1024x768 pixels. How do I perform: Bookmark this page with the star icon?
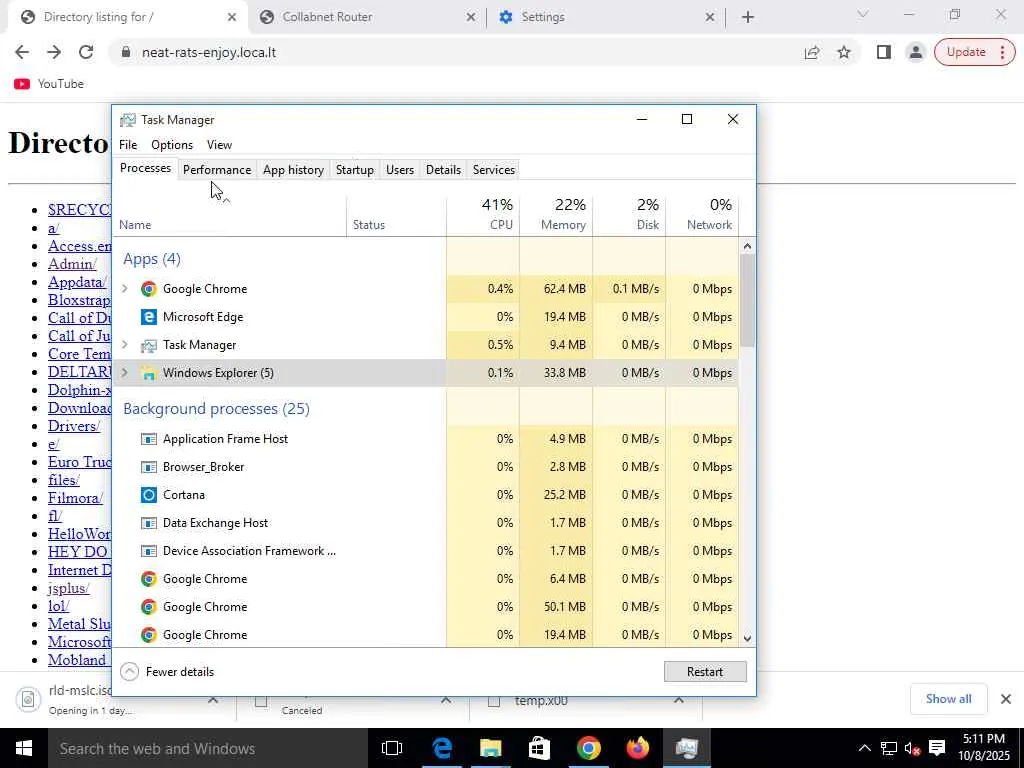click(844, 52)
